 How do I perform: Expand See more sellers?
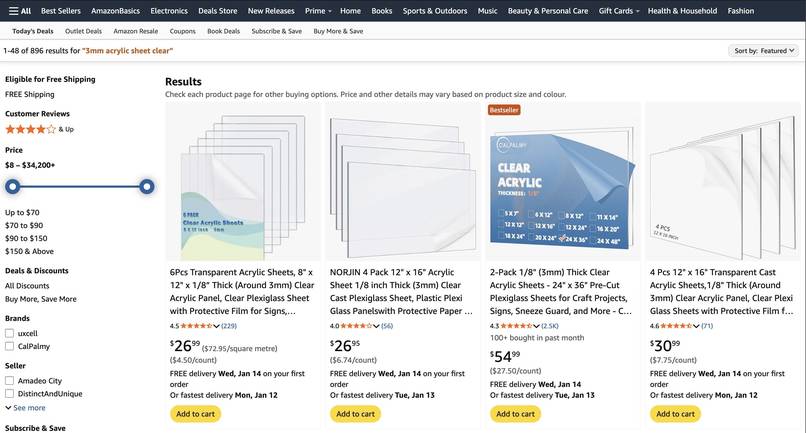(x=25, y=408)
